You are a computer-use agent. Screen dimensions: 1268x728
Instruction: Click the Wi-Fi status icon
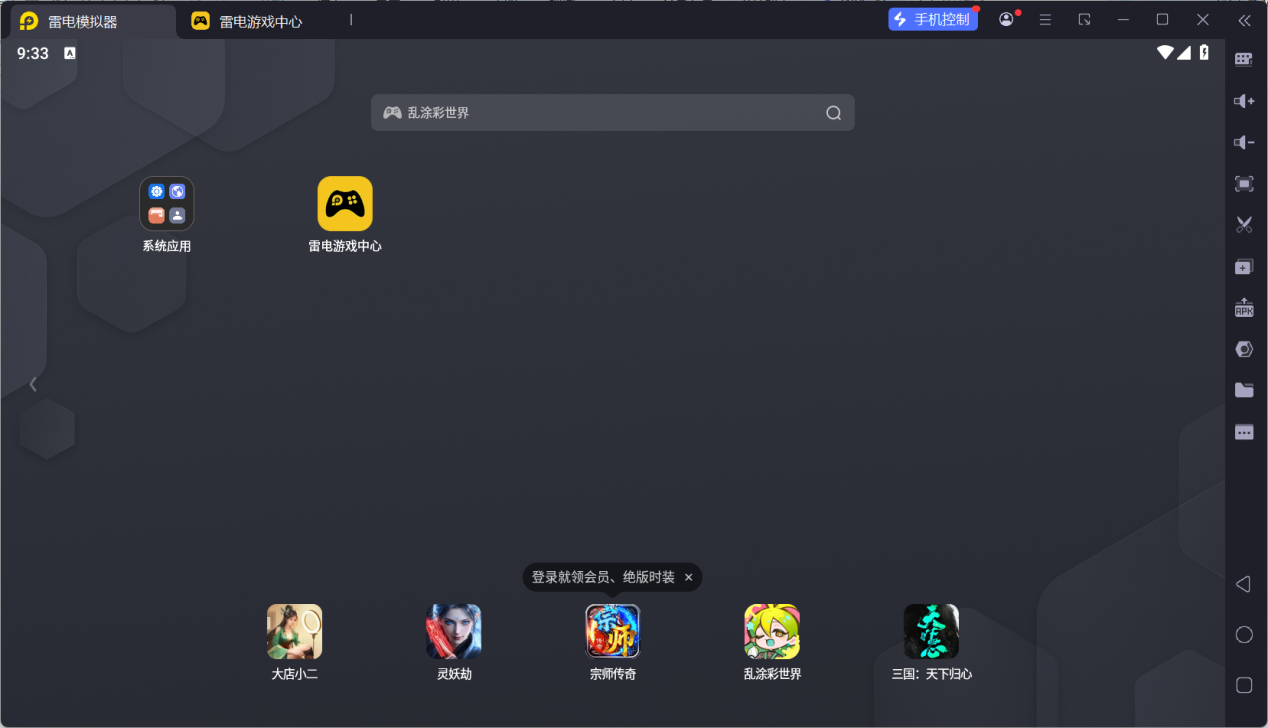1165,53
